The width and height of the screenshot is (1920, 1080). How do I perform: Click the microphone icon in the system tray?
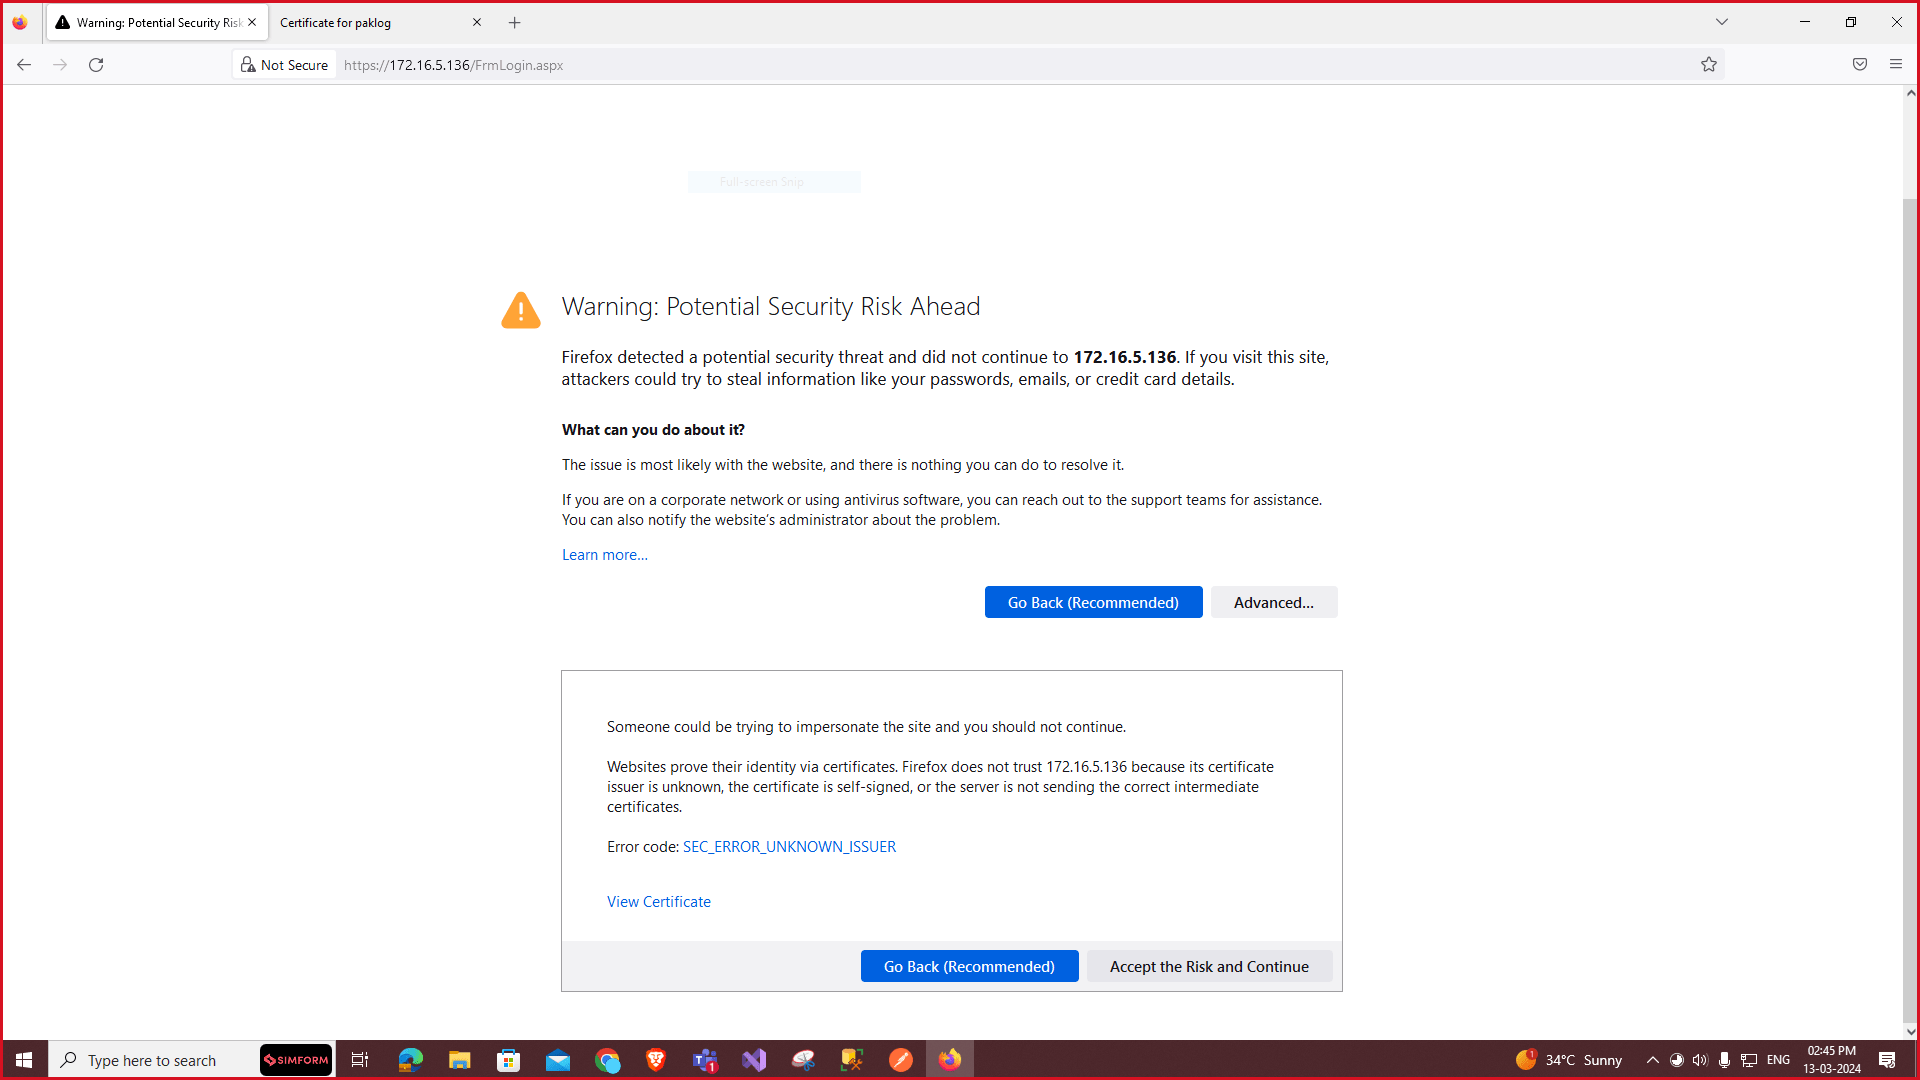pyautogui.click(x=1724, y=1060)
